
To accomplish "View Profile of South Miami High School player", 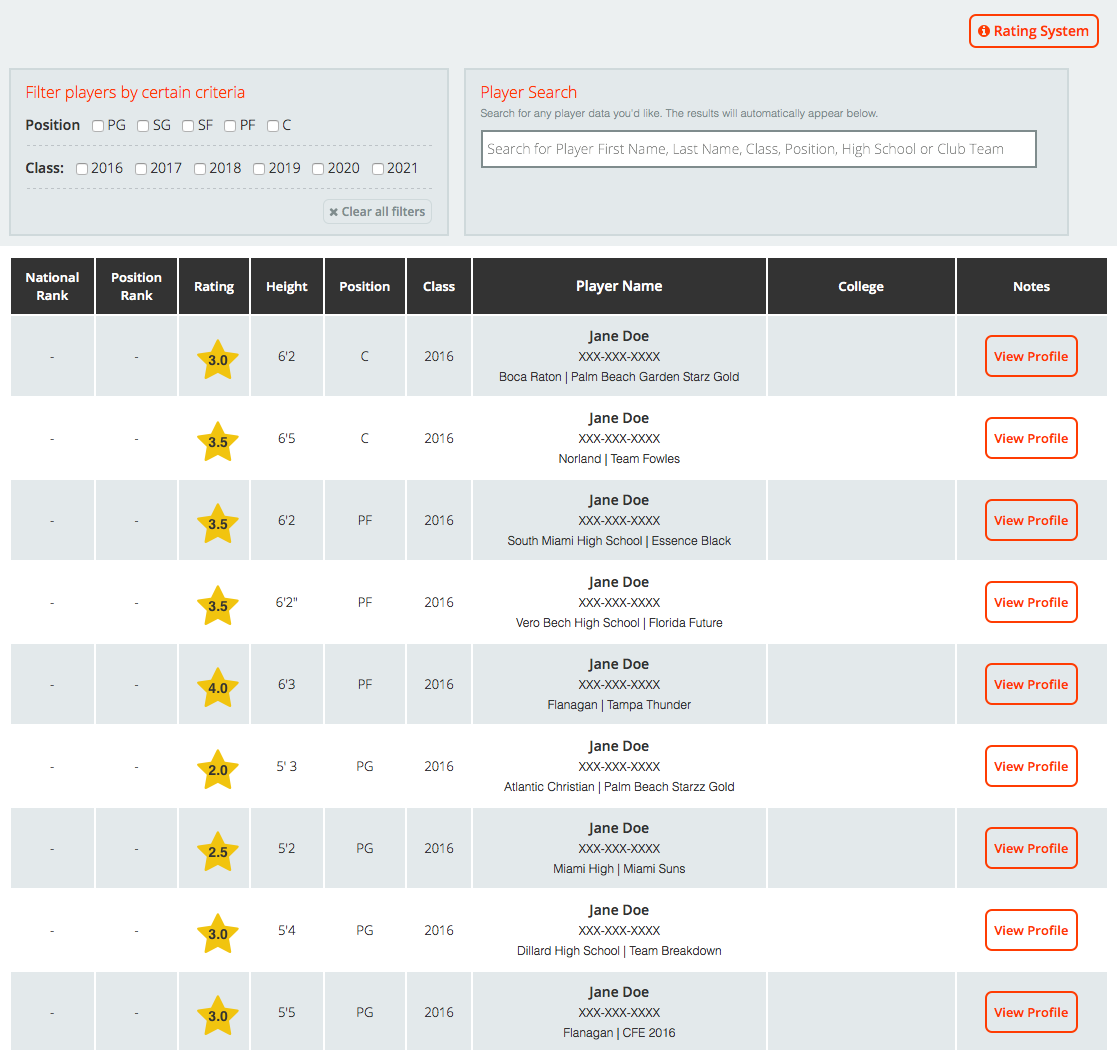I will click(x=1031, y=520).
